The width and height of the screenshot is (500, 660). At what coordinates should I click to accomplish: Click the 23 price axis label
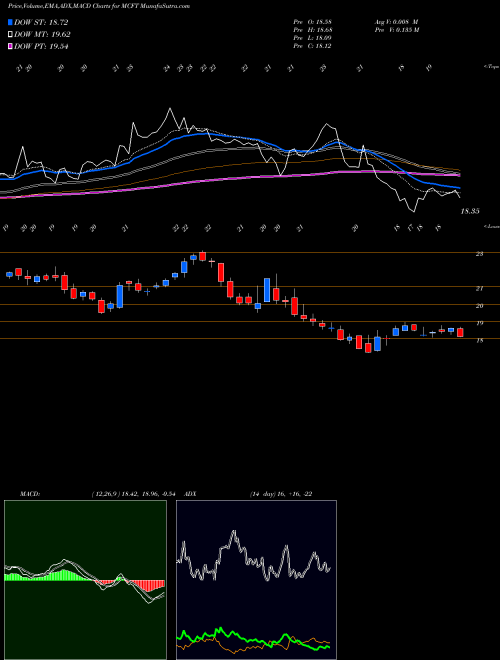pos(479,254)
